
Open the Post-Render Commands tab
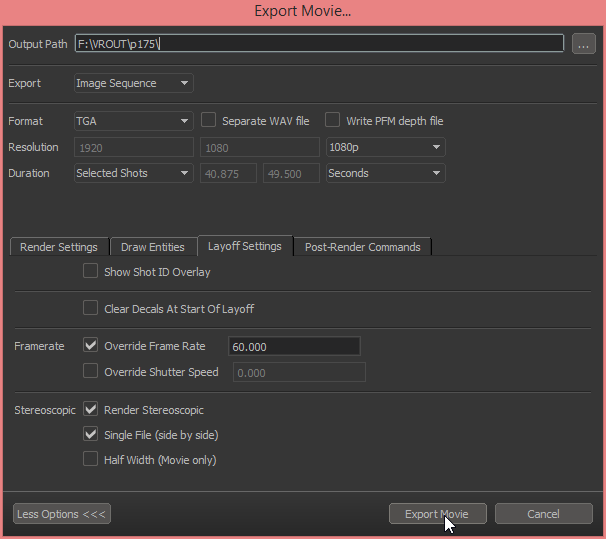click(362, 247)
